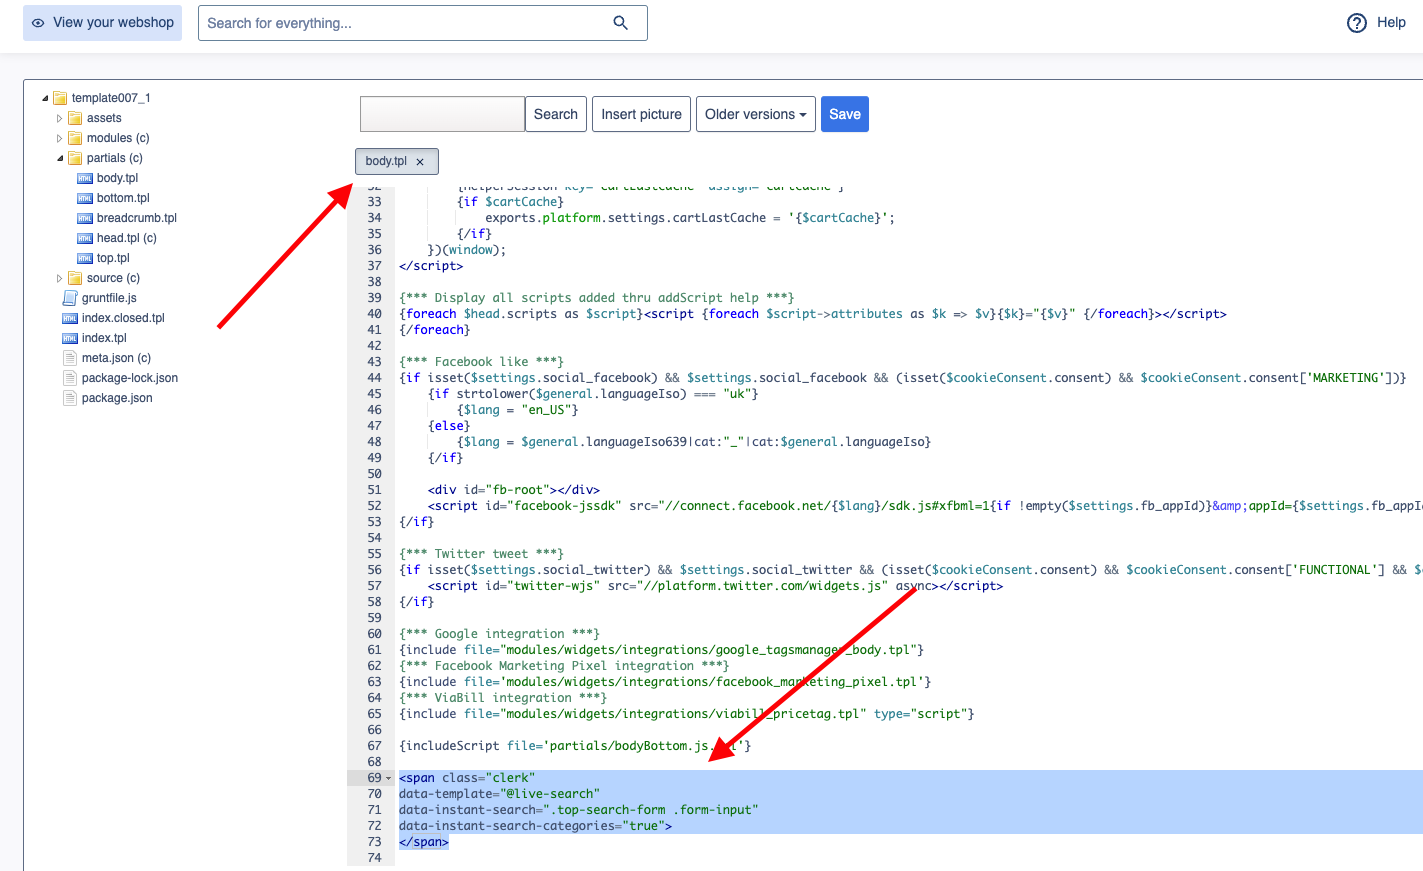
Task: Click the Insert picture button
Action: point(640,113)
